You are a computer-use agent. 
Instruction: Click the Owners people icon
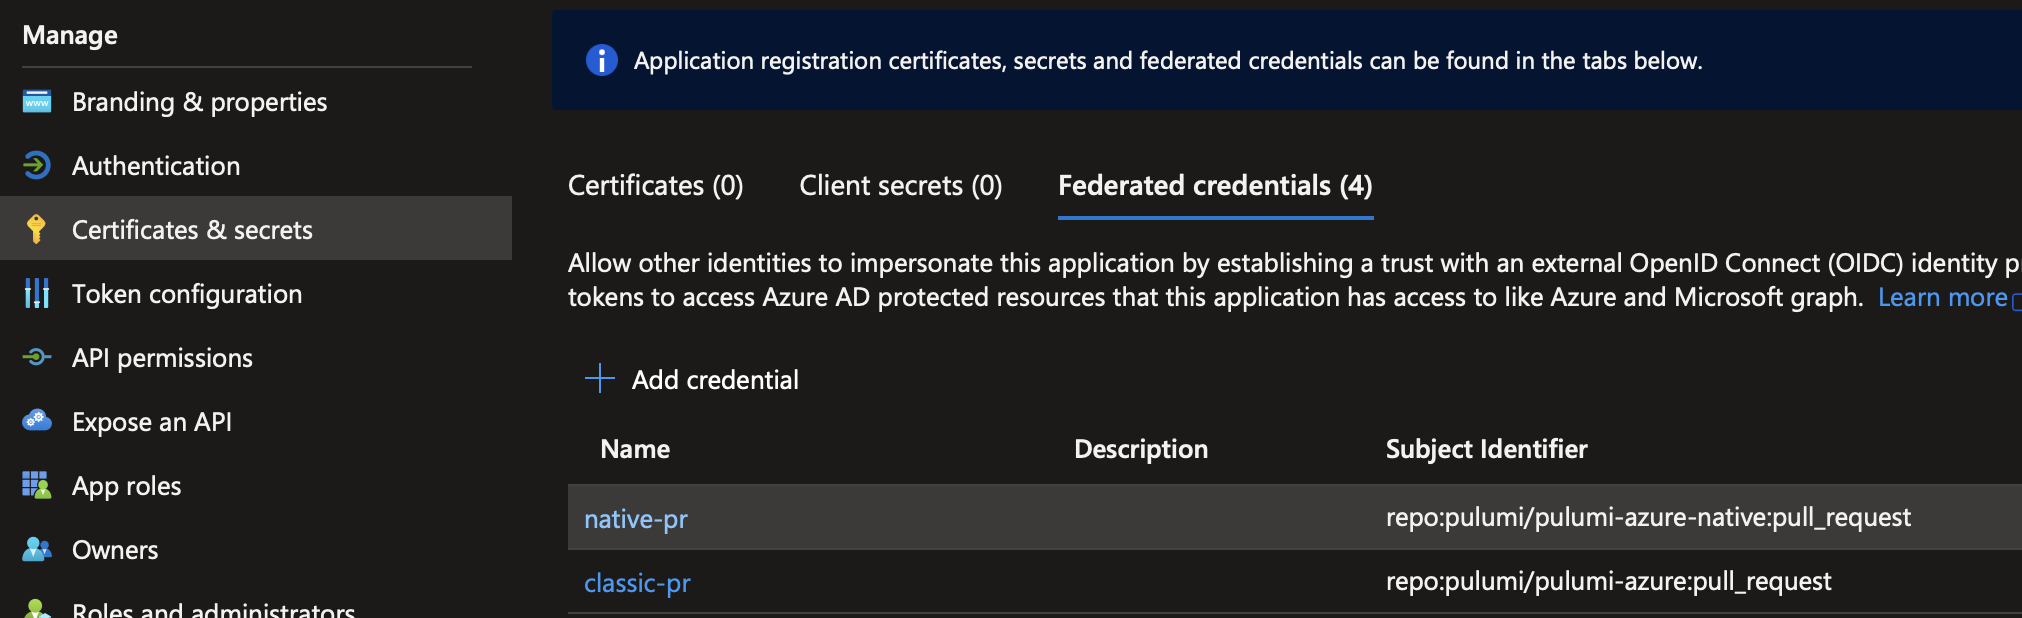coord(37,549)
